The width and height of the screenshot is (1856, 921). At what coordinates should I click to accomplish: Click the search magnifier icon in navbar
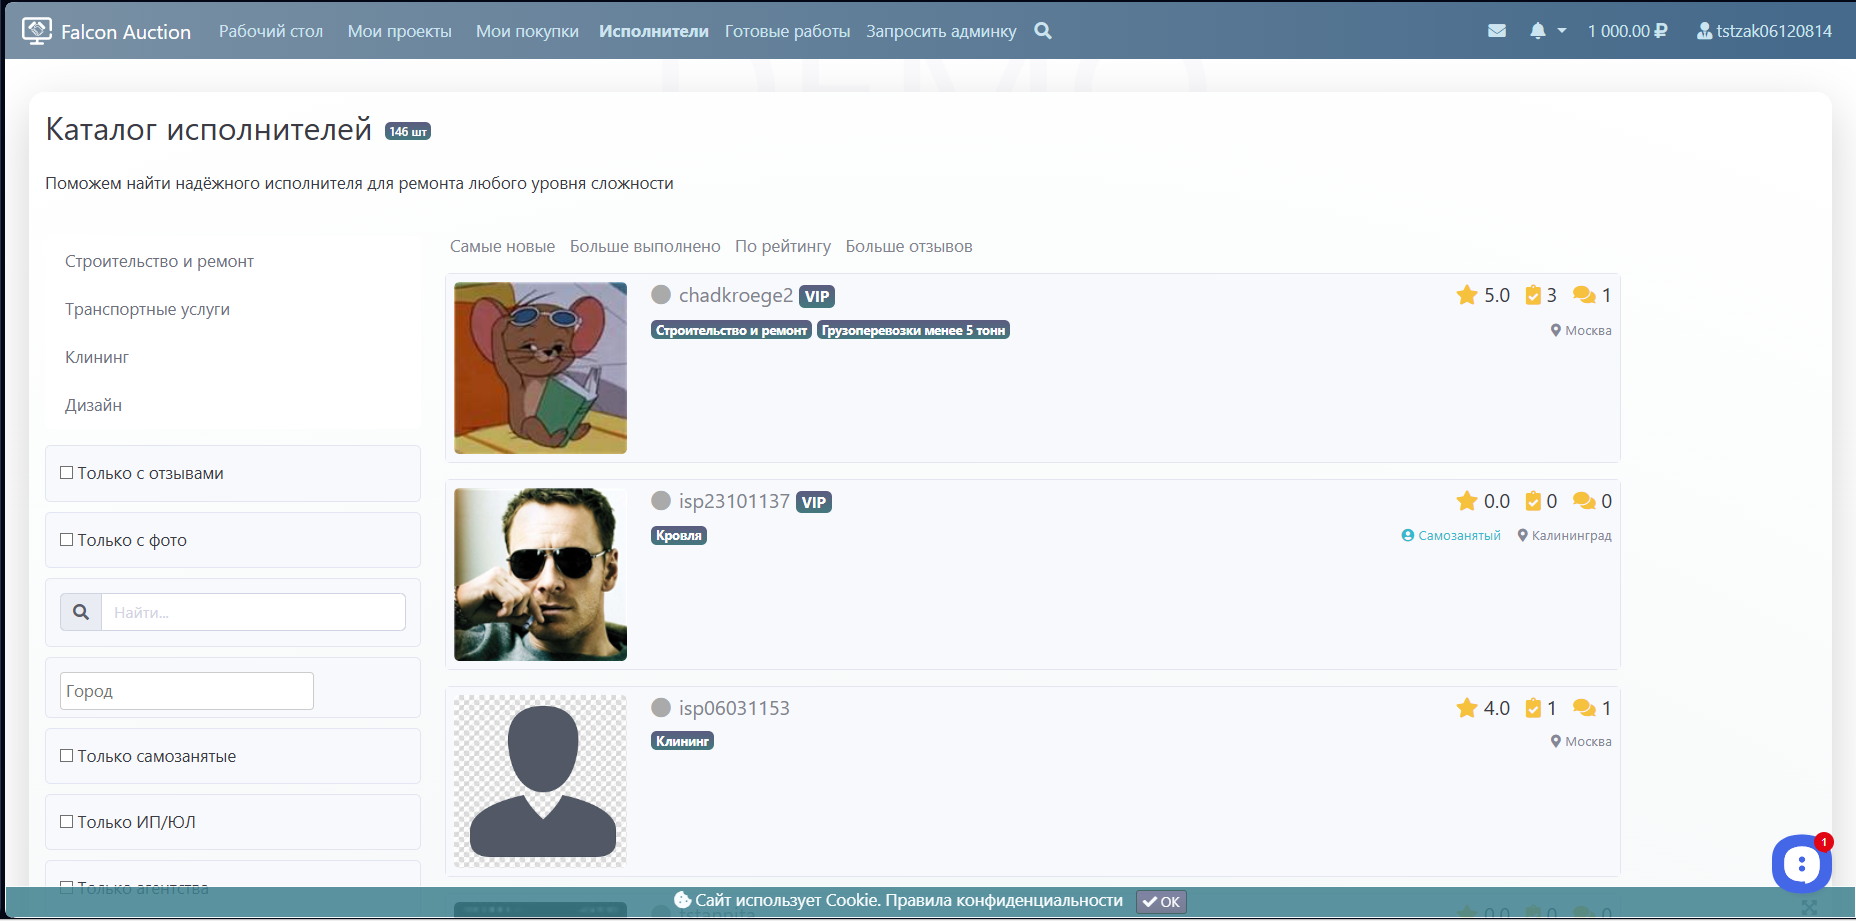point(1042,31)
